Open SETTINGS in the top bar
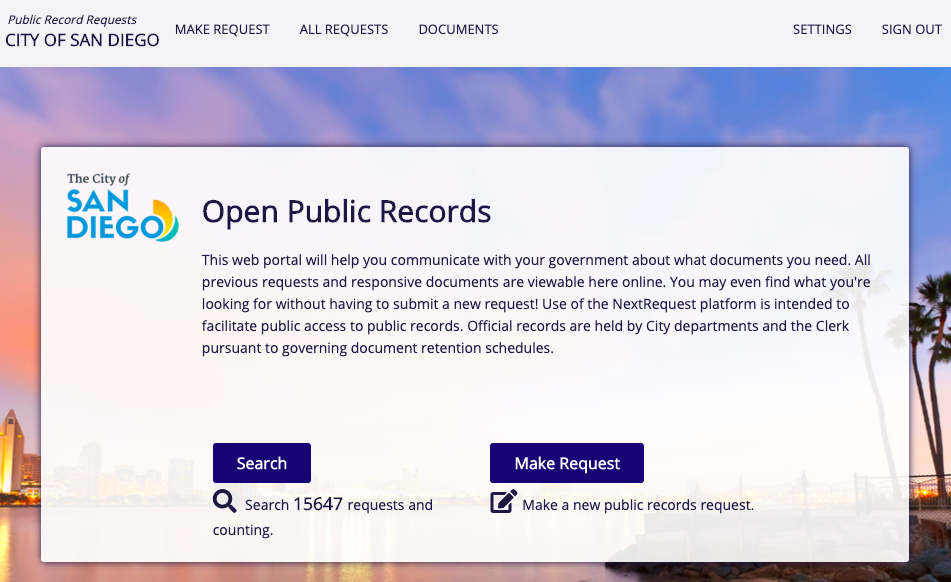The height and width of the screenshot is (582, 951). pyautogui.click(x=822, y=29)
